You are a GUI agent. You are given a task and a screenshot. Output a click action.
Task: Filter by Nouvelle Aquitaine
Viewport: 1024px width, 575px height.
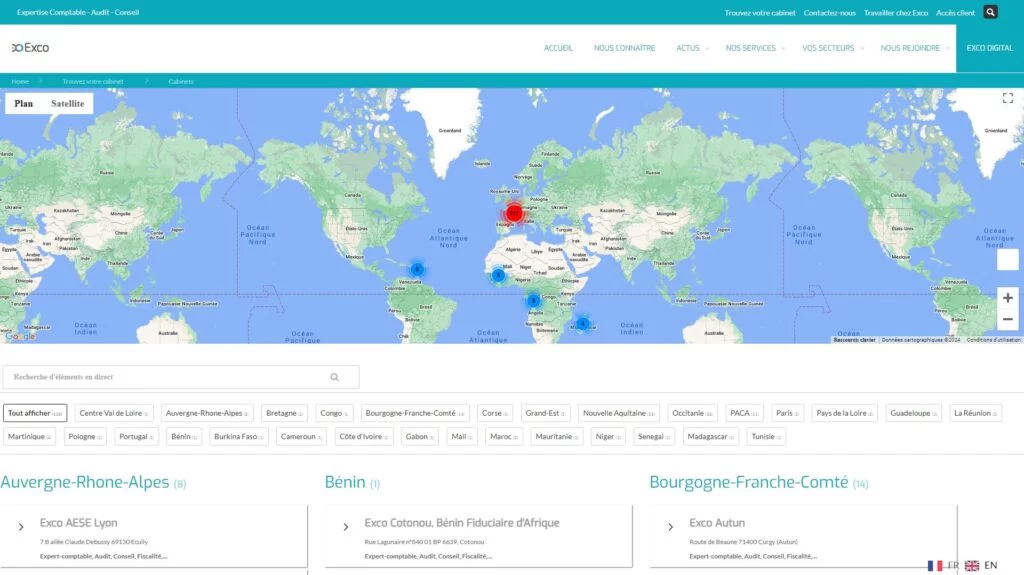tap(618, 413)
